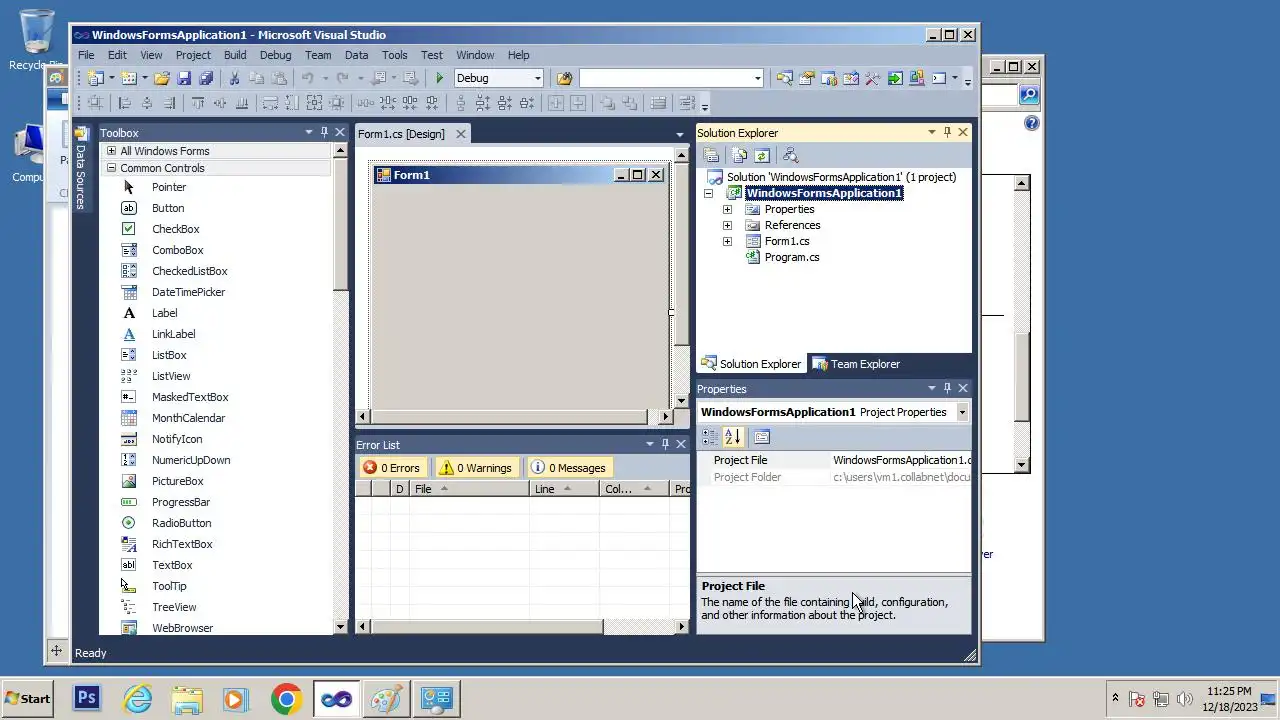The width and height of the screenshot is (1280, 720).
Task: Toggle the 0 Errors filter
Action: tap(391, 467)
